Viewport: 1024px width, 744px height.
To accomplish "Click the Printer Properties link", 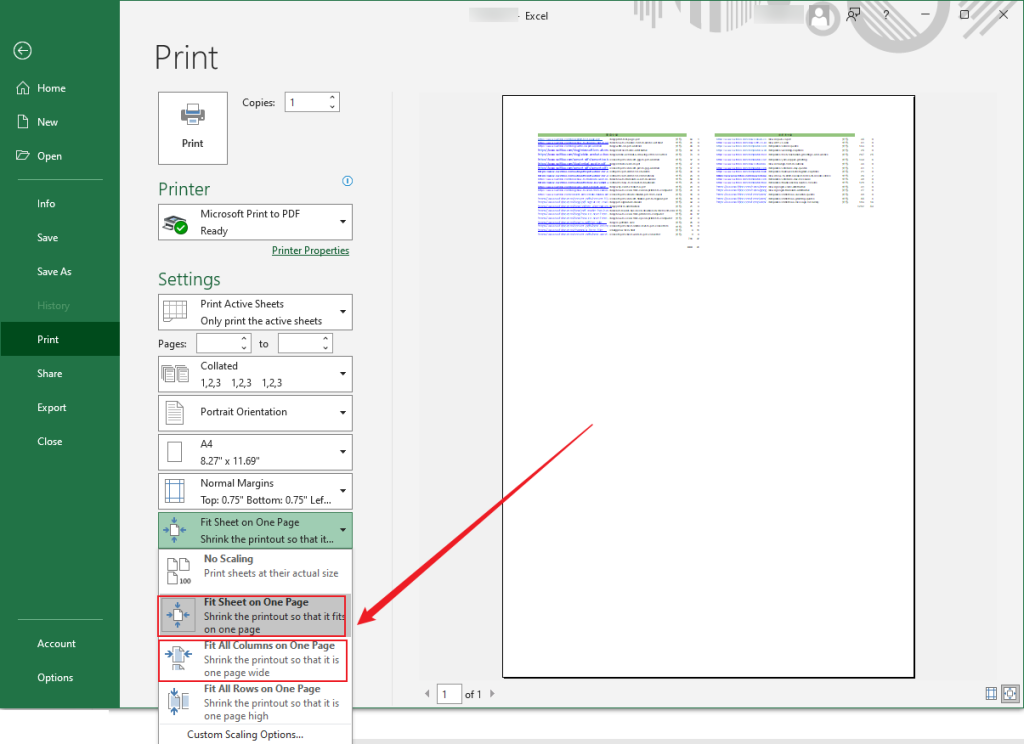I will 310,250.
